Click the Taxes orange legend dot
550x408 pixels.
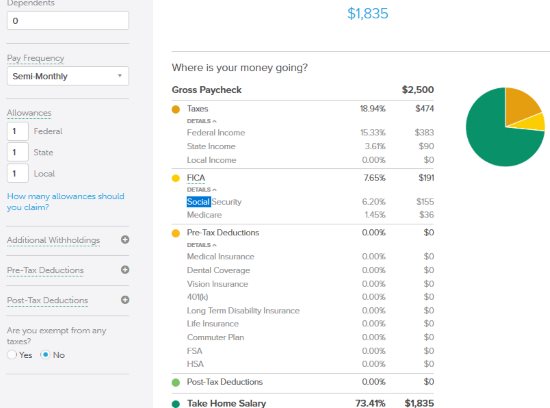176,109
